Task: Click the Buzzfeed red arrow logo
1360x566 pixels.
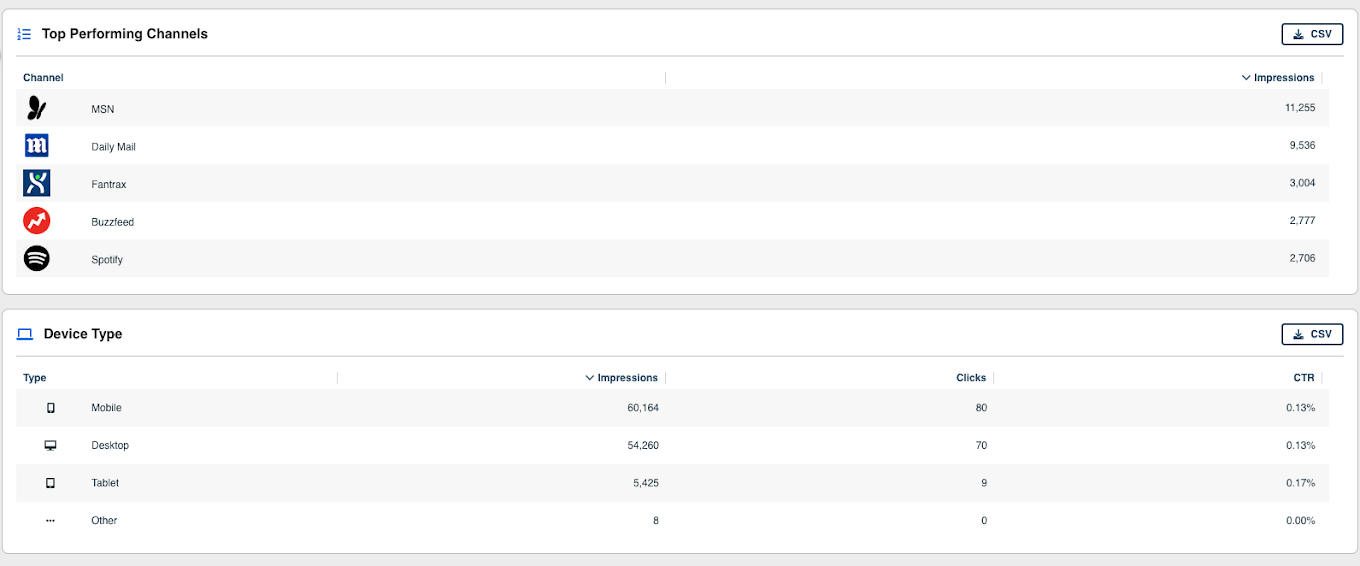Action: point(36,221)
